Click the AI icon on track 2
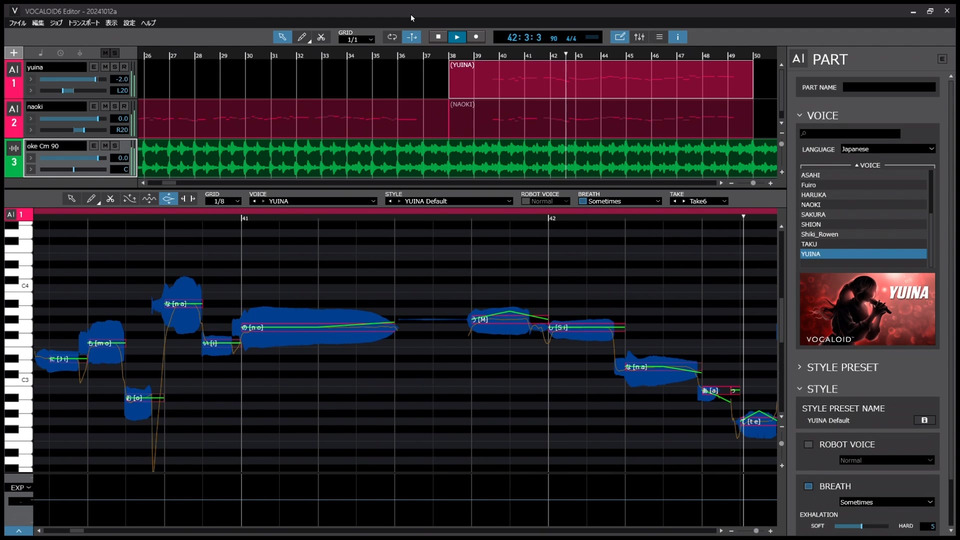Viewport: 960px width, 540px height. (13, 109)
